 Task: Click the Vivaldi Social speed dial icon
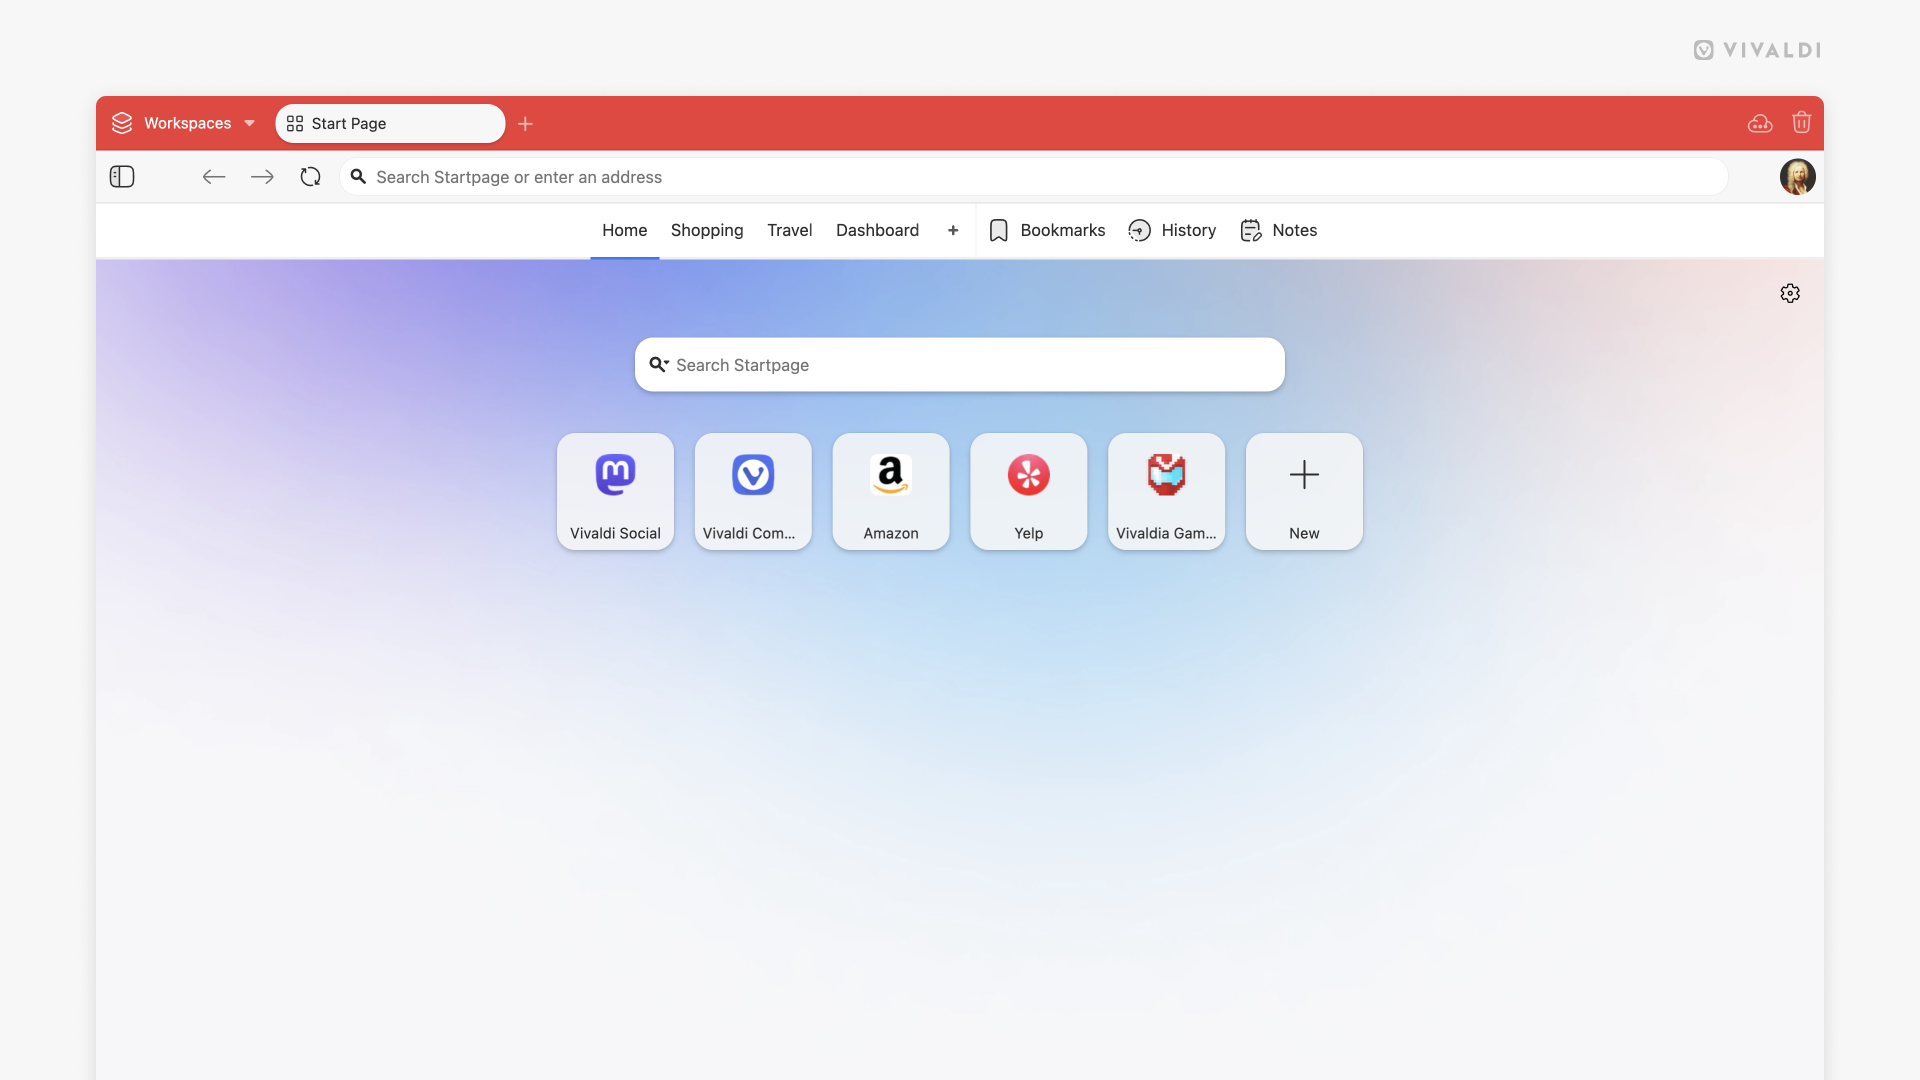click(x=615, y=491)
